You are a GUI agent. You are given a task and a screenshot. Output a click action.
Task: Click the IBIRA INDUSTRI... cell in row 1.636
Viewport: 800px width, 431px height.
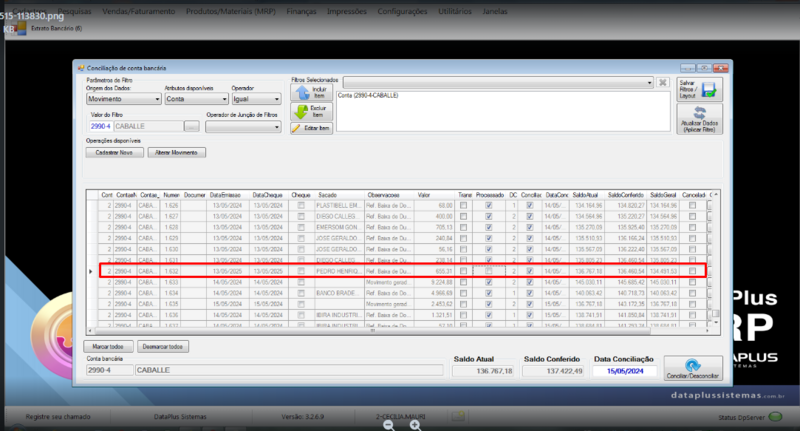[x=340, y=315]
